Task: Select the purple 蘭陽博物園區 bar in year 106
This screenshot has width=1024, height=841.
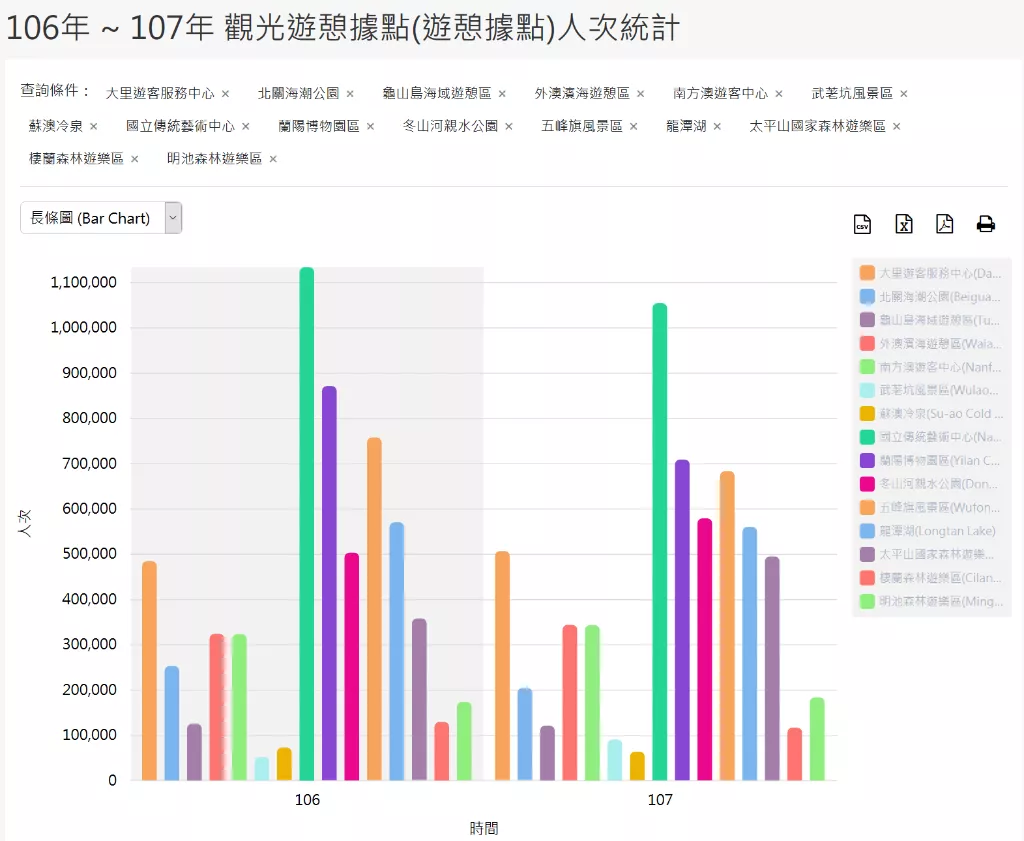Action: (x=329, y=583)
